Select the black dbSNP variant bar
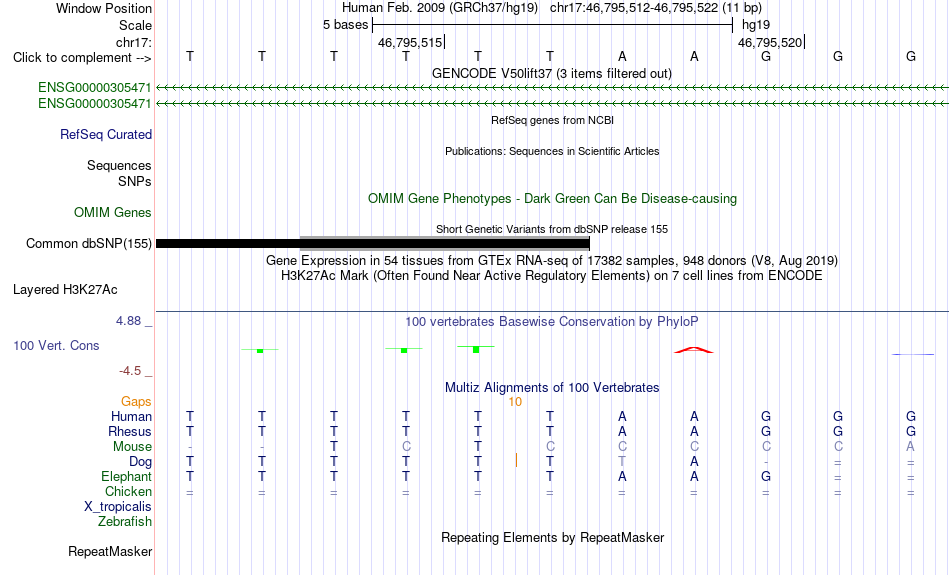Image resolution: width=950 pixels, height=575 pixels. pos(373,244)
